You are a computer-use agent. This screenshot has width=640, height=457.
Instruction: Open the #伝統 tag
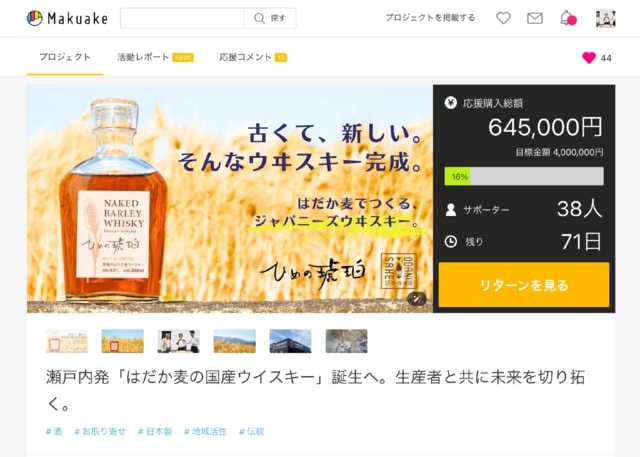pyautogui.click(x=251, y=431)
